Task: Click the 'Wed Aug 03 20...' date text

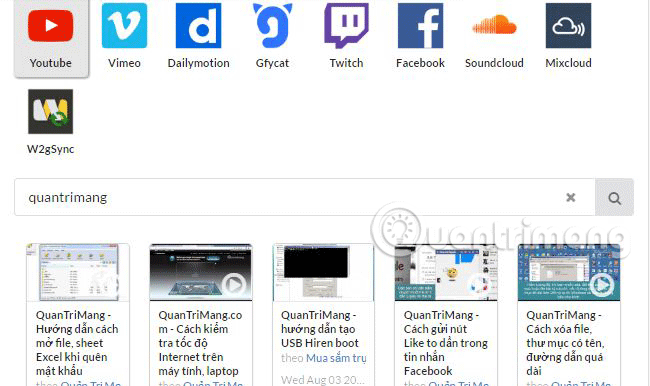Action: (323, 379)
